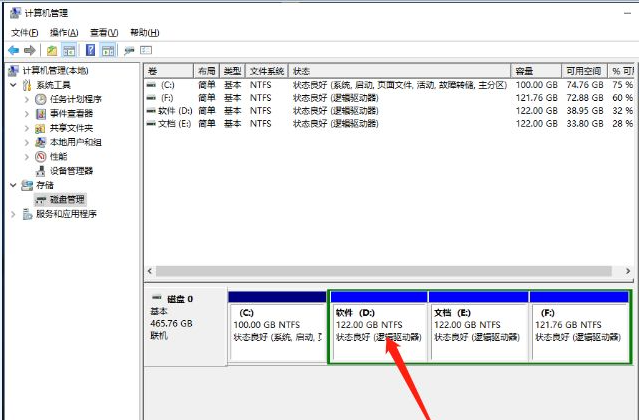Expand the 服务和应用程序 arrow

point(13,214)
